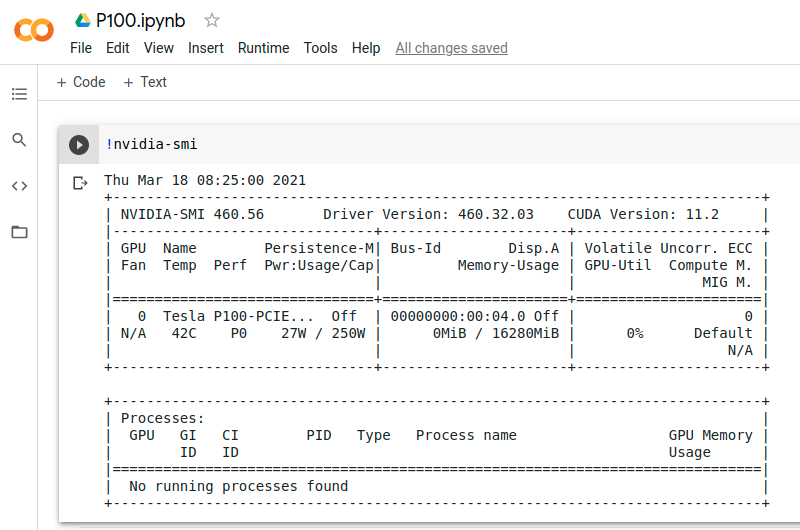
Task: Open the View menu
Action: (x=159, y=48)
